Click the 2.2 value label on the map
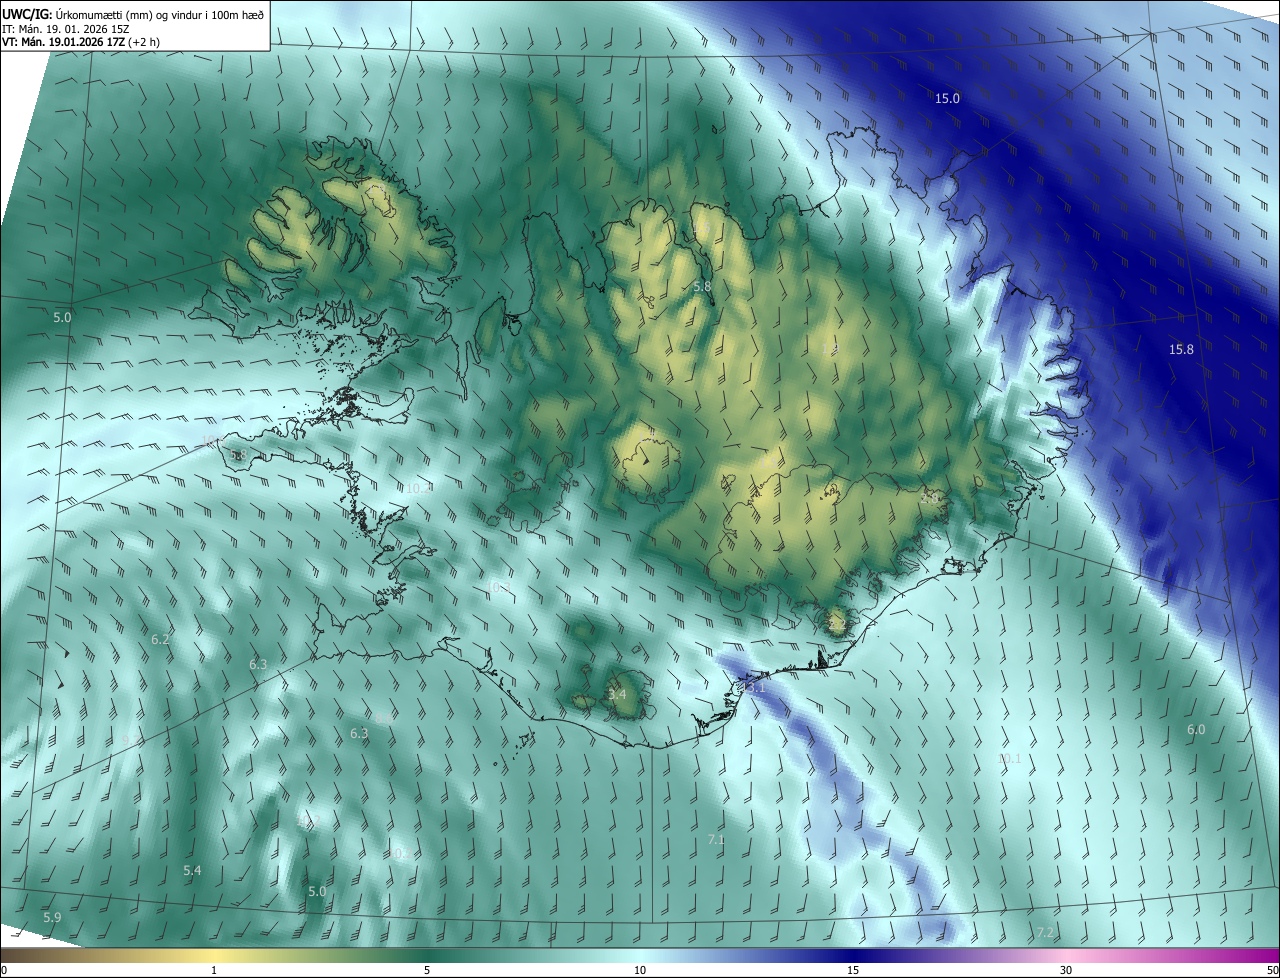Viewport: 1280px width, 978px height. click(837, 624)
